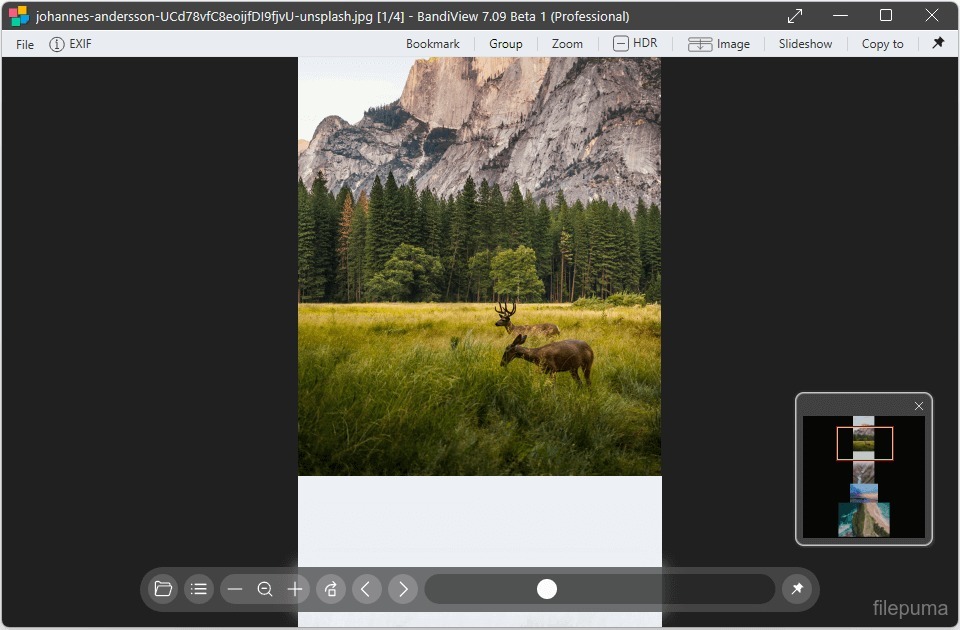
Task: Open the Group dropdown menu
Action: coord(505,44)
